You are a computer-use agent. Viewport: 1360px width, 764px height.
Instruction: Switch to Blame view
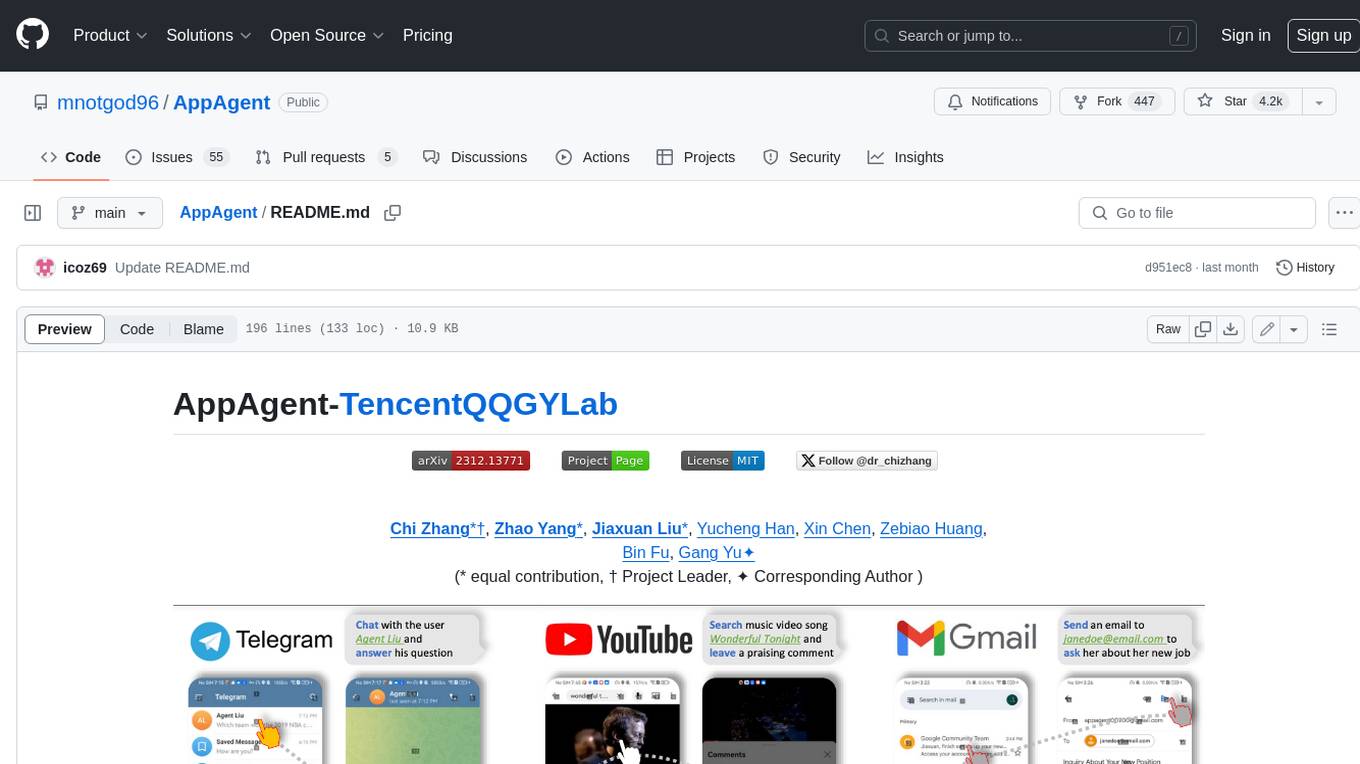tap(203, 329)
